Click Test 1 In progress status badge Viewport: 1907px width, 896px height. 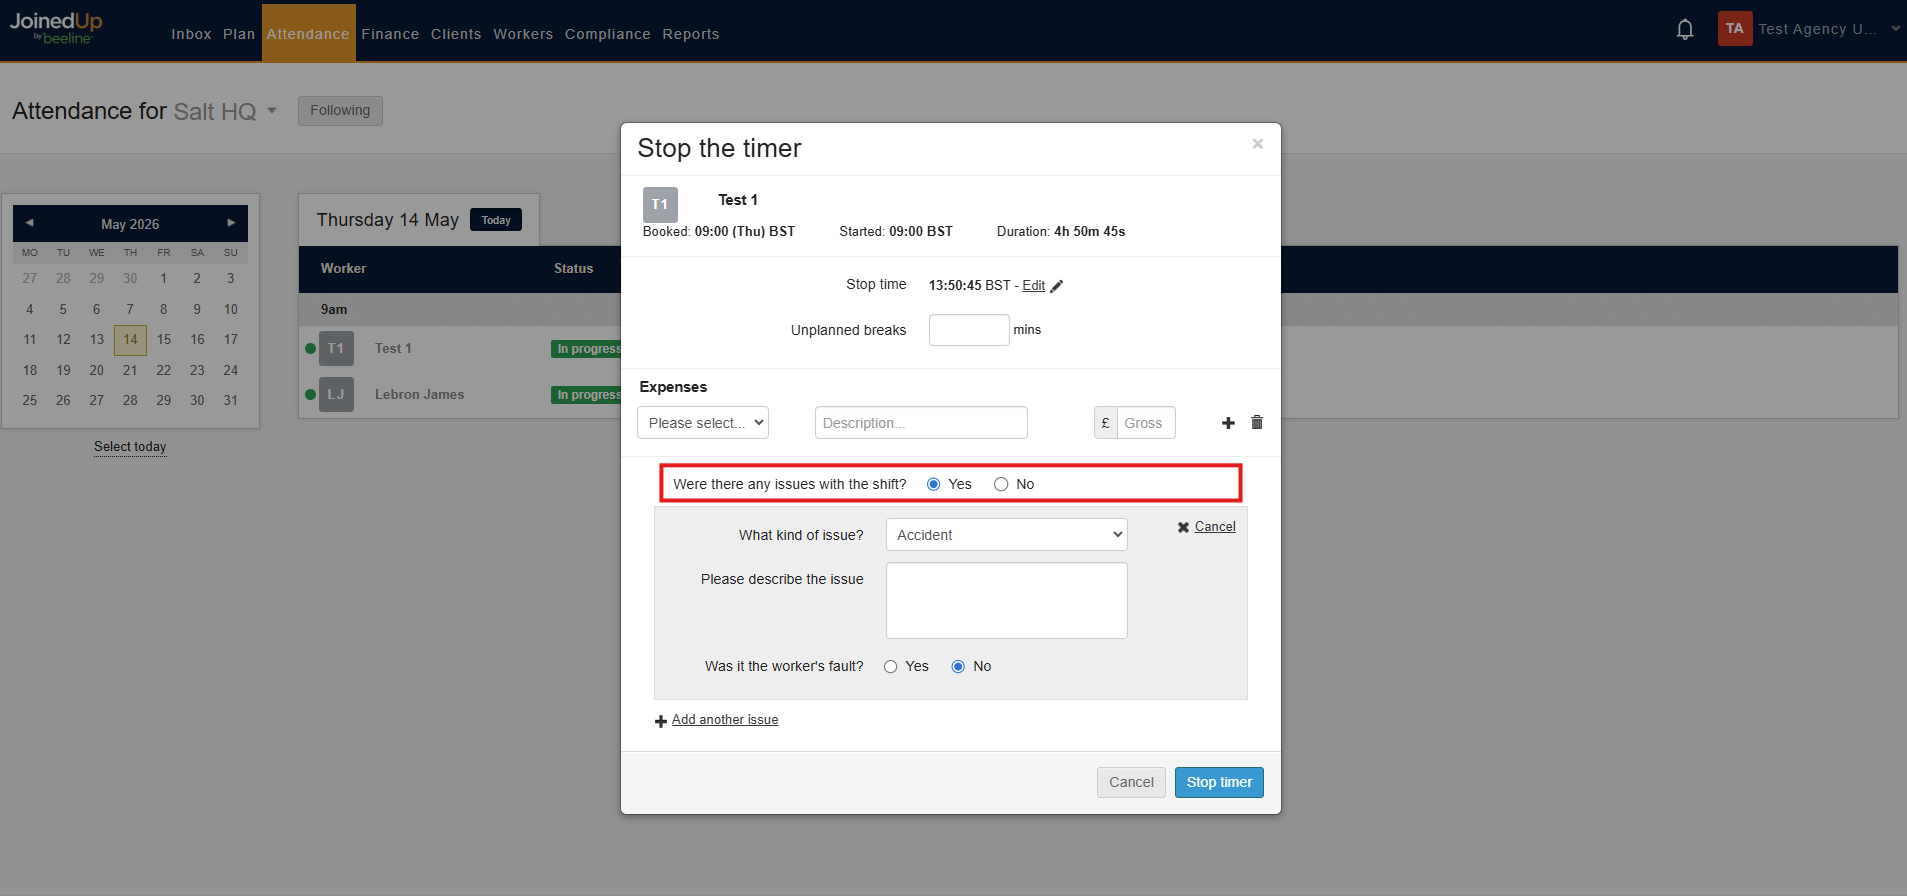pos(586,349)
